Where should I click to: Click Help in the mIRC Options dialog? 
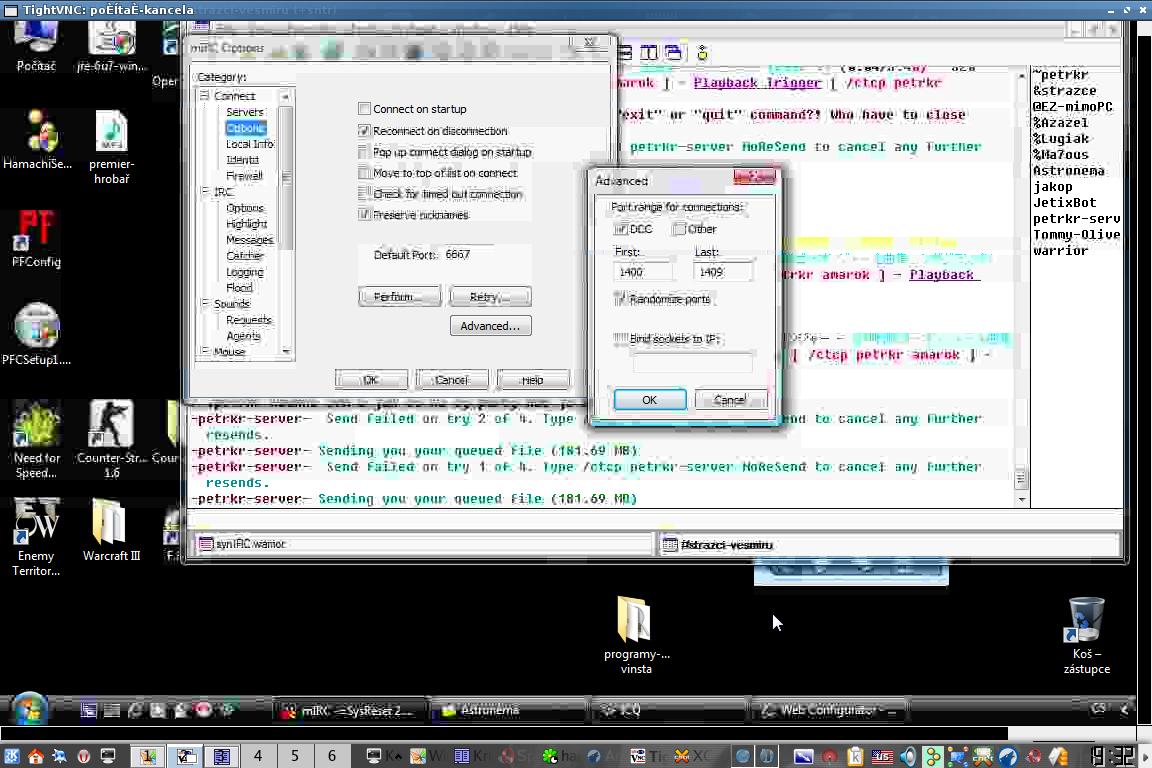533,380
